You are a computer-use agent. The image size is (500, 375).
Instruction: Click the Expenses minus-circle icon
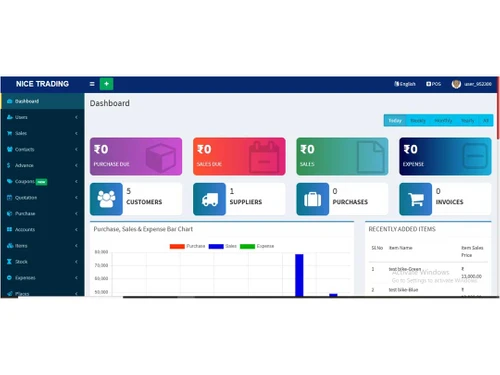pos(9,277)
